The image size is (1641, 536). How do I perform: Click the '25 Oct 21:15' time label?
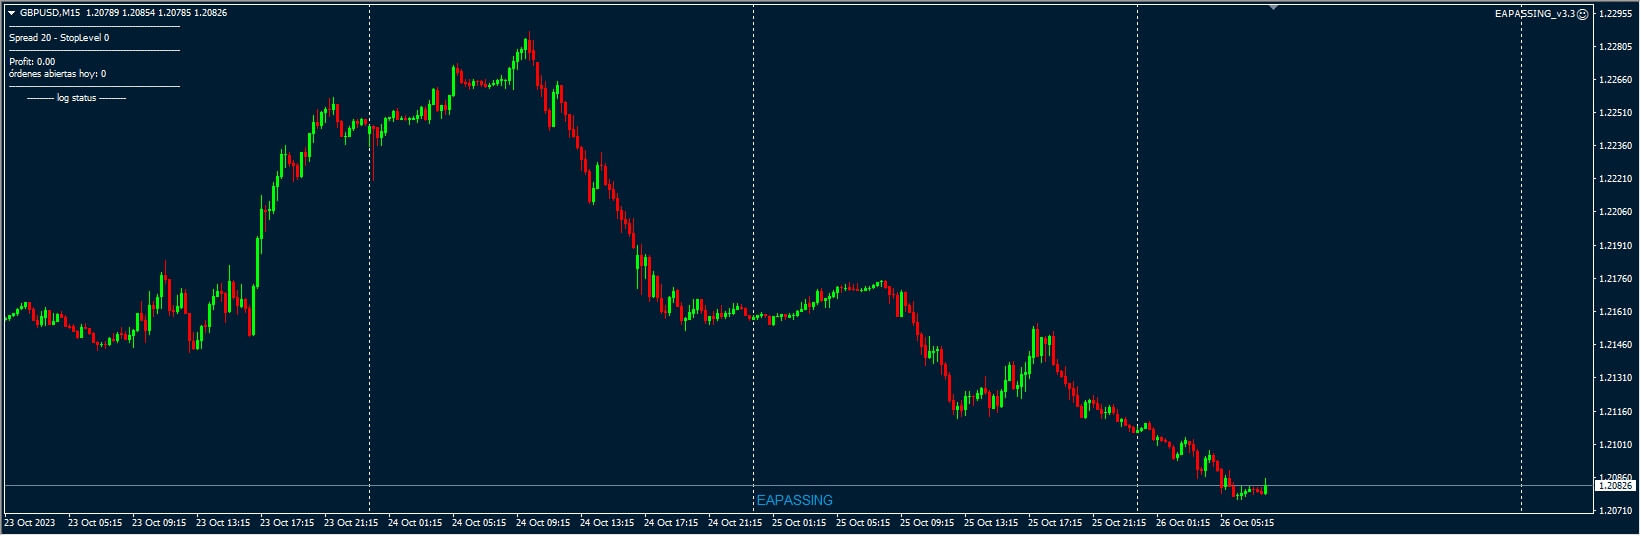(1119, 522)
